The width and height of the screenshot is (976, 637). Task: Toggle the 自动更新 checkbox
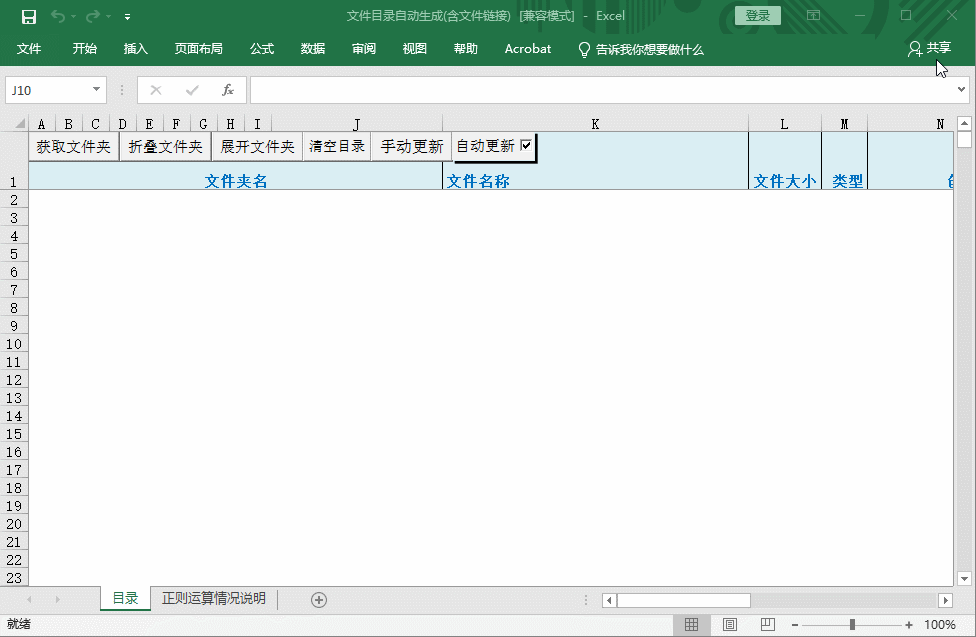526,146
